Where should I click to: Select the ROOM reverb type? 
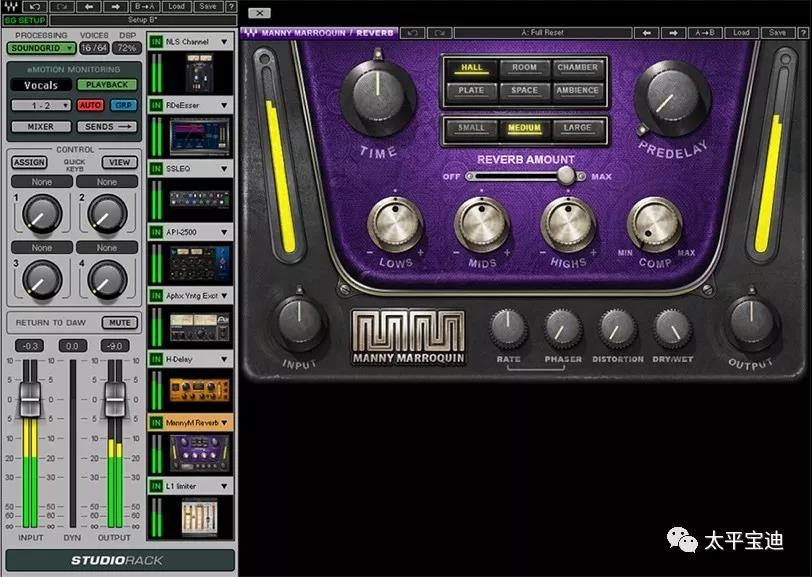[x=524, y=68]
